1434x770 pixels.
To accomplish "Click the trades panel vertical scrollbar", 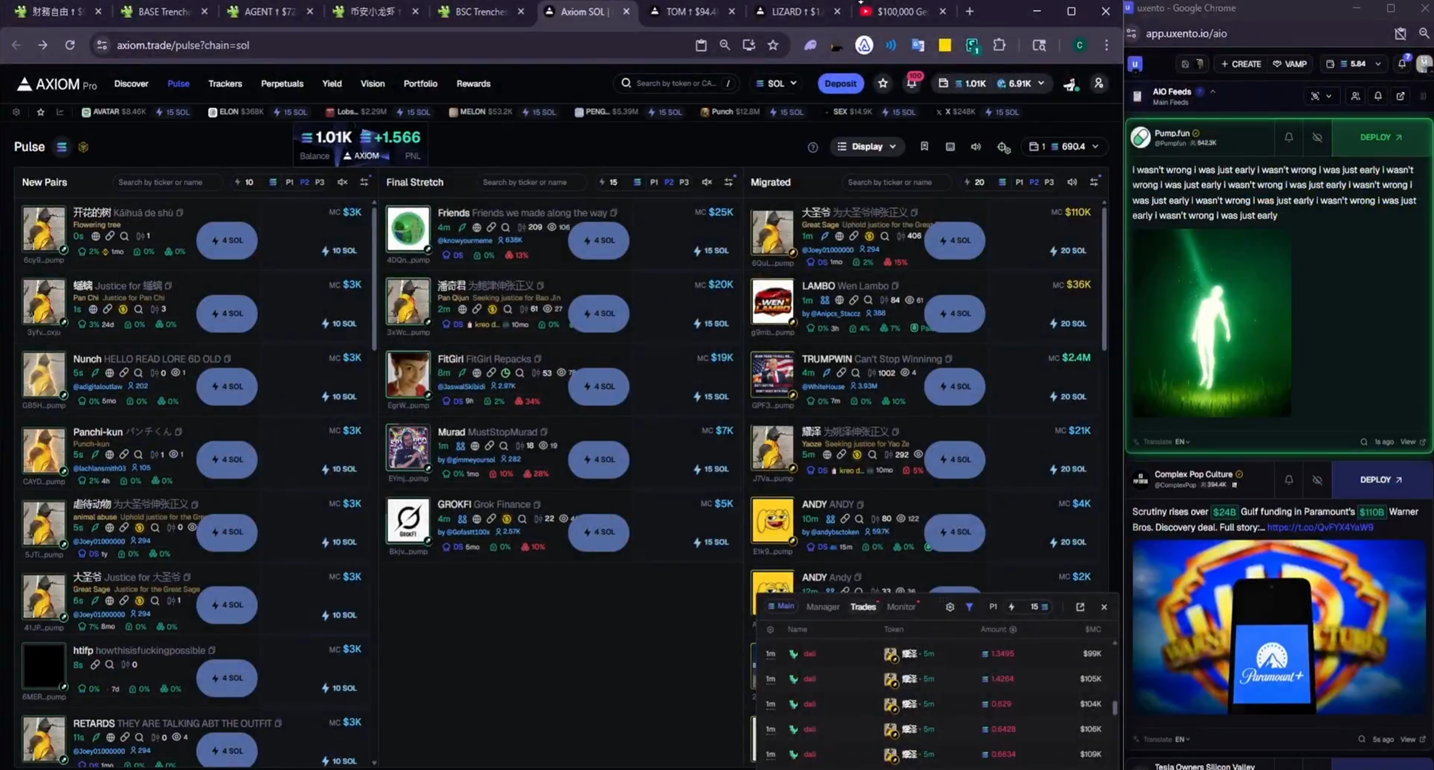I will coord(1115,708).
